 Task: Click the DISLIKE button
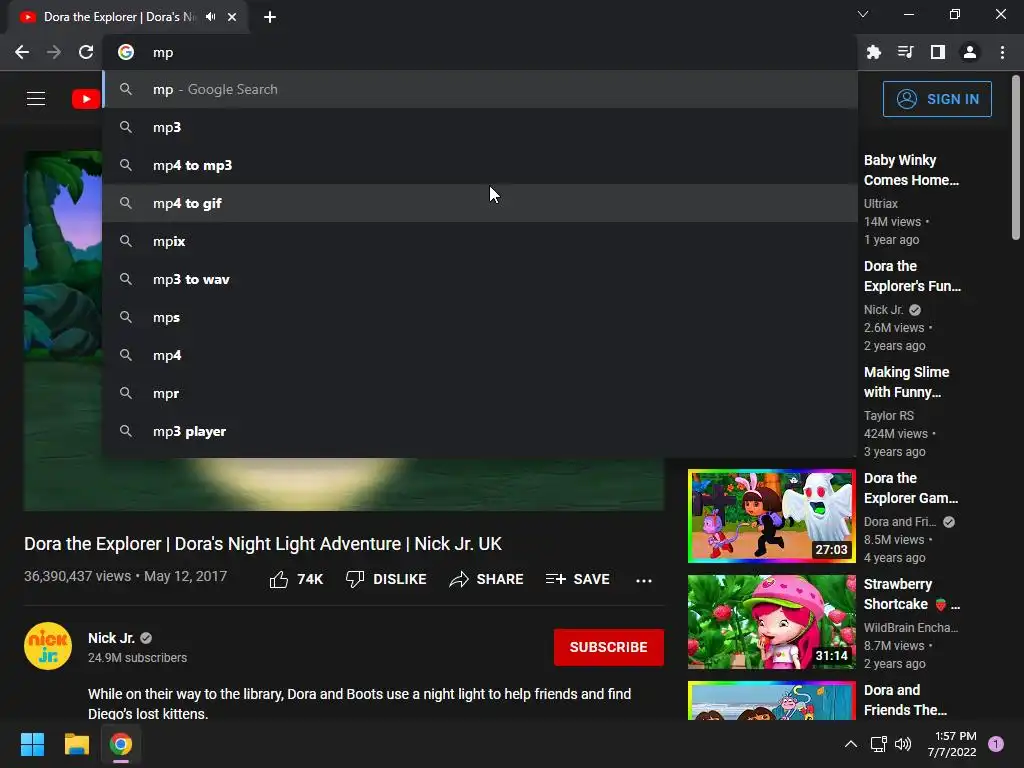(386, 579)
